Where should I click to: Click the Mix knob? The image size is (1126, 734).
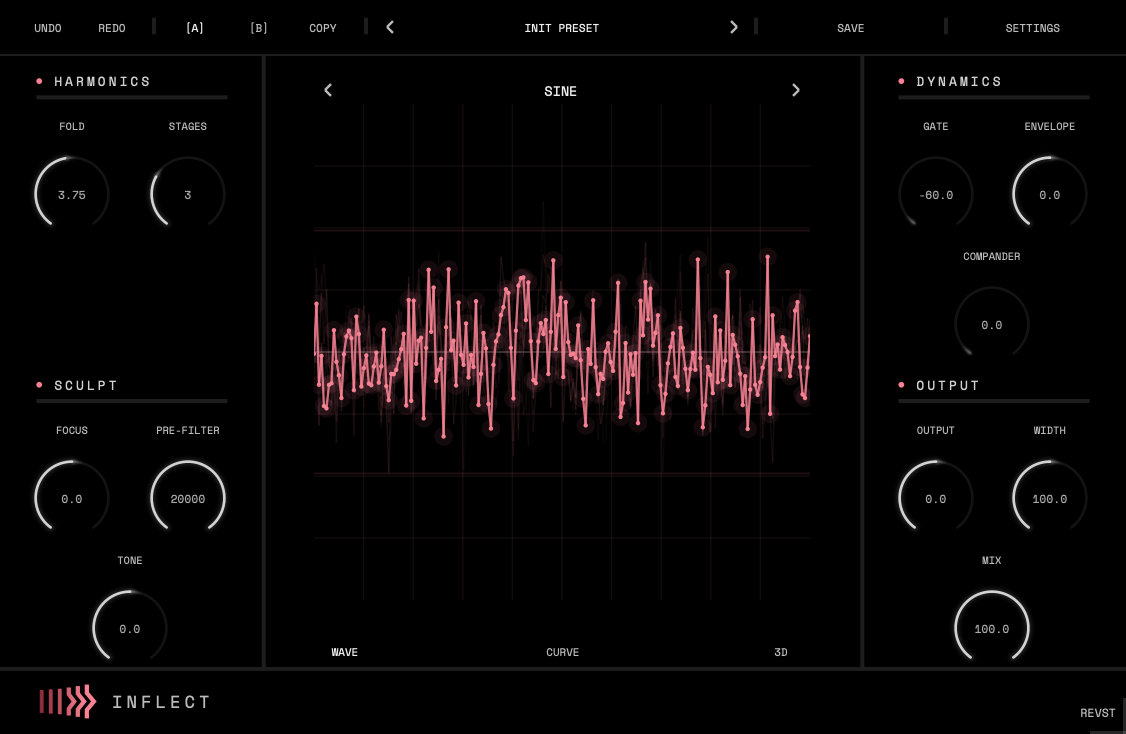pos(992,628)
